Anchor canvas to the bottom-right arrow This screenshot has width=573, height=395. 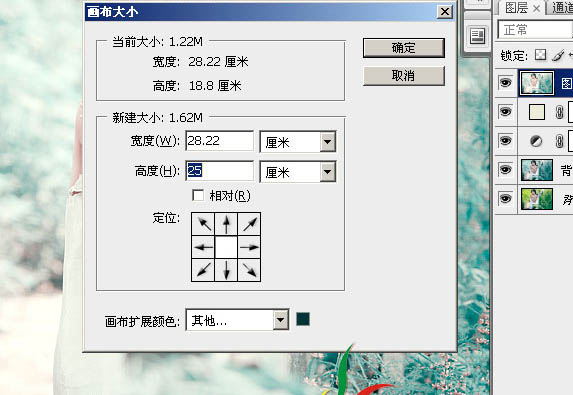249,270
